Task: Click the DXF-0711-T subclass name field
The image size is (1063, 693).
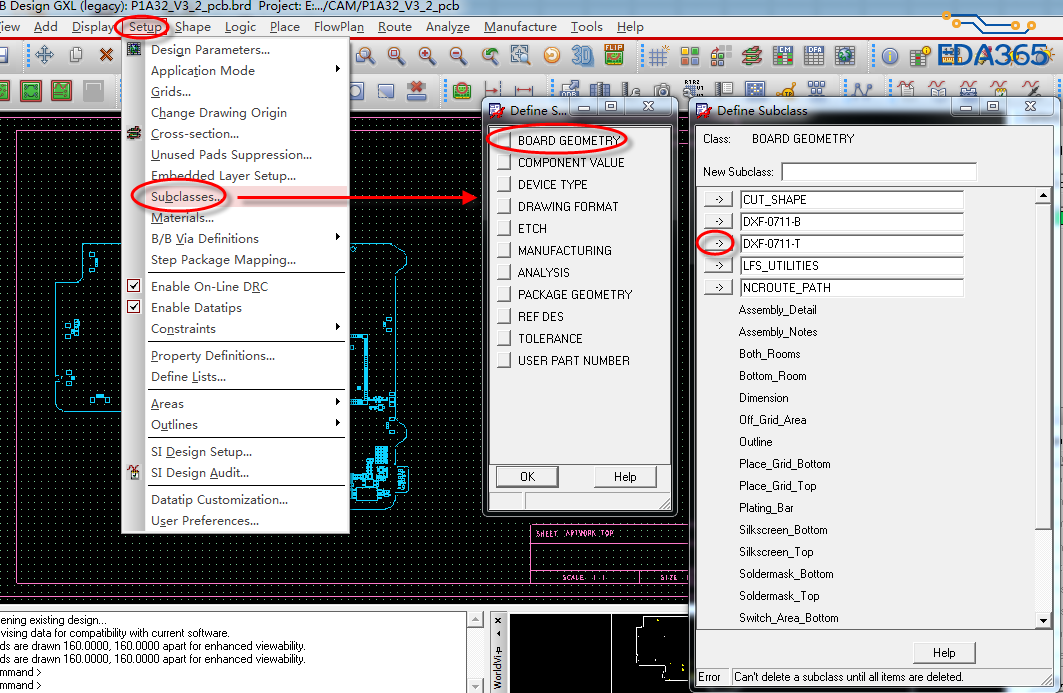Action: pyautogui.click(x=851, y=243)
